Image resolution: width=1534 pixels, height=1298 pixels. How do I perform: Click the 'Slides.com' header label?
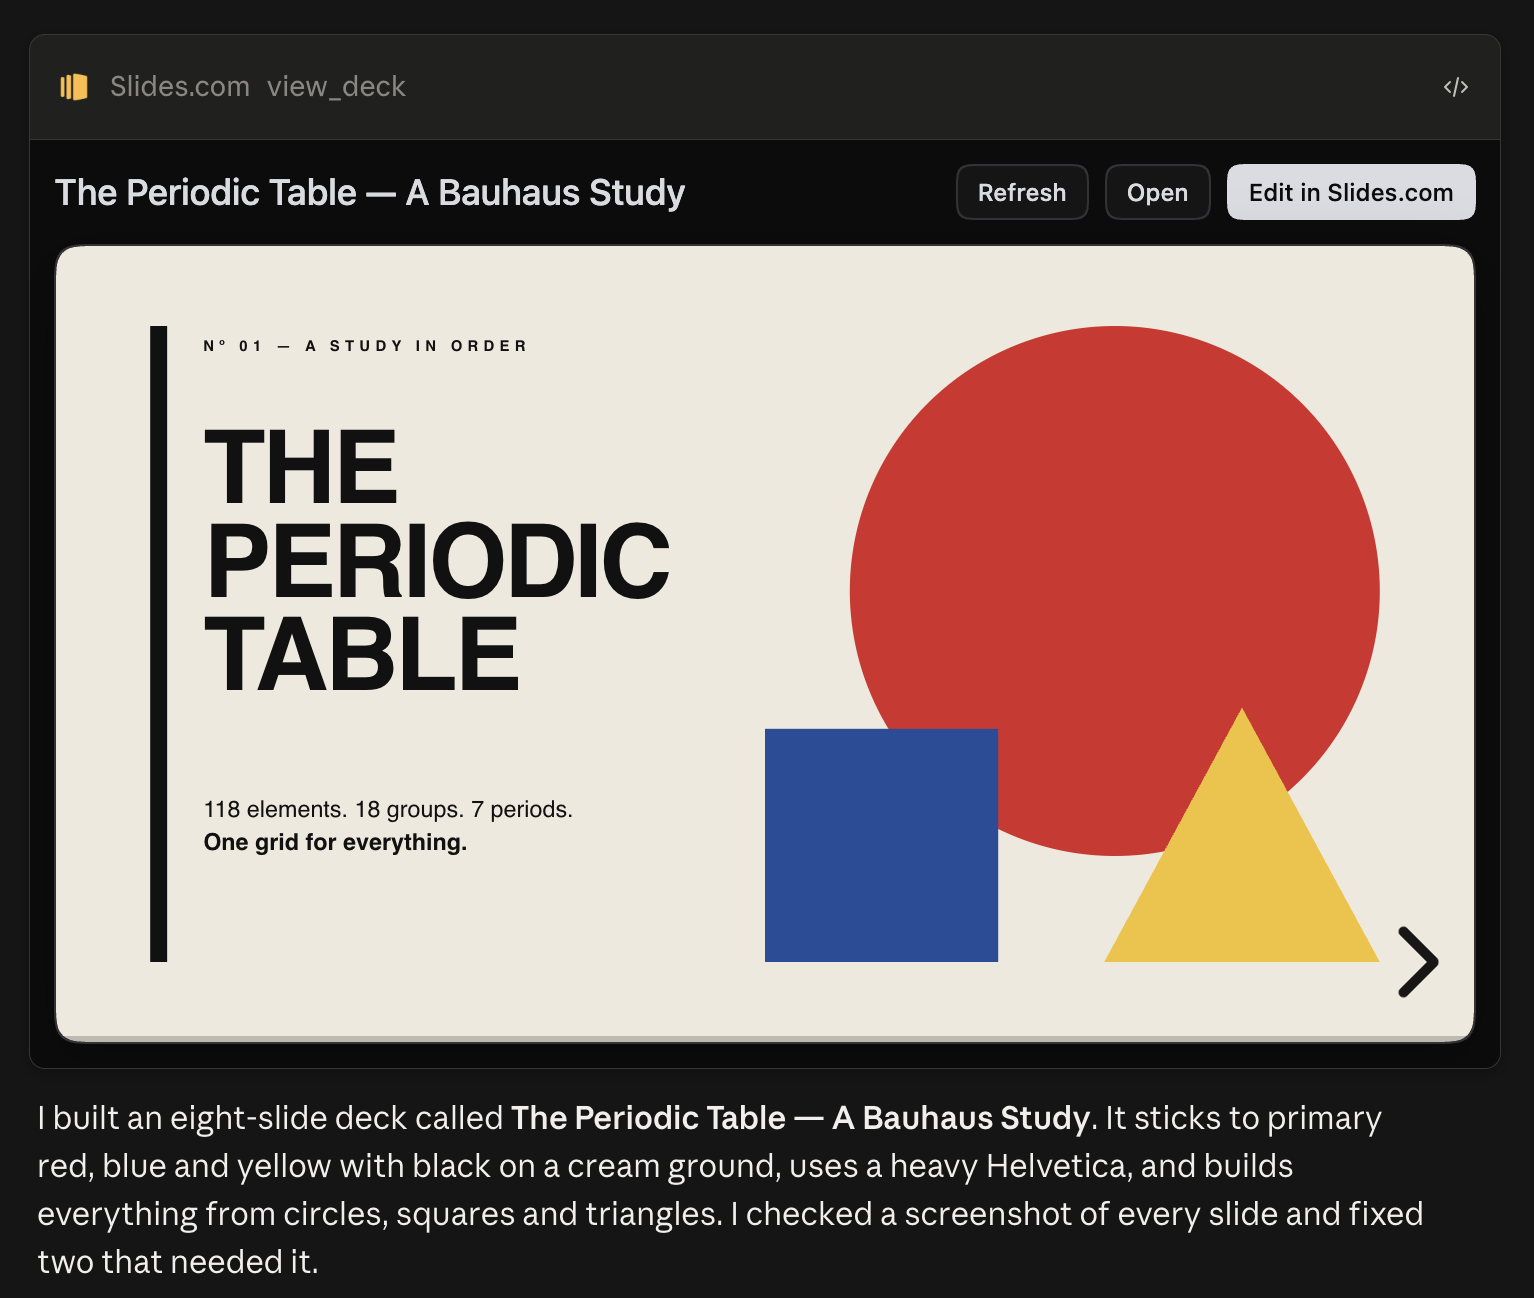[x=180, y=87]
